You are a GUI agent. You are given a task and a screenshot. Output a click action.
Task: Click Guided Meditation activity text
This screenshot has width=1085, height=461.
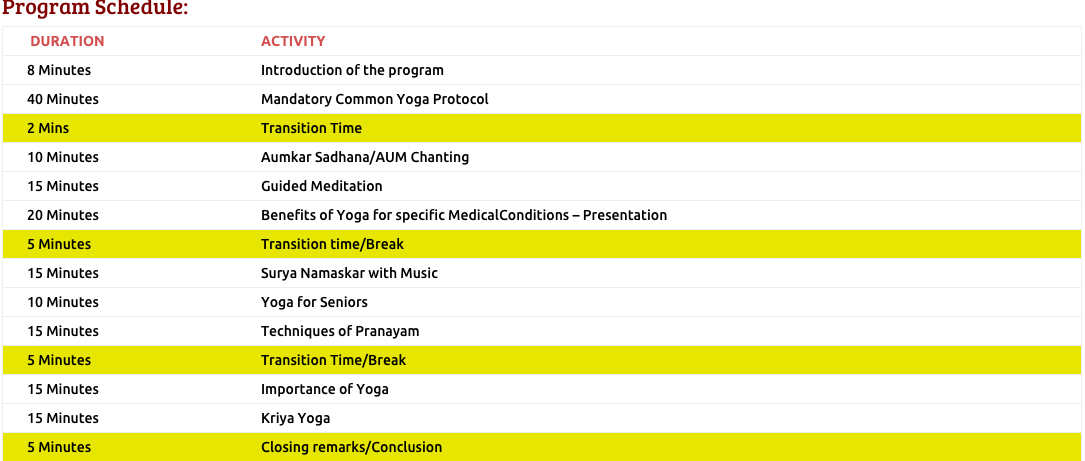coord(322,186)
